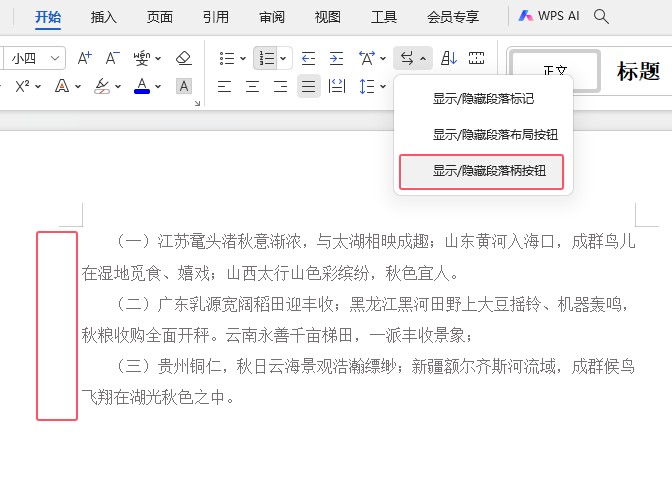Click the increase font size icon
The width and height of the screenshot is (672, 482).
[85, 58]
